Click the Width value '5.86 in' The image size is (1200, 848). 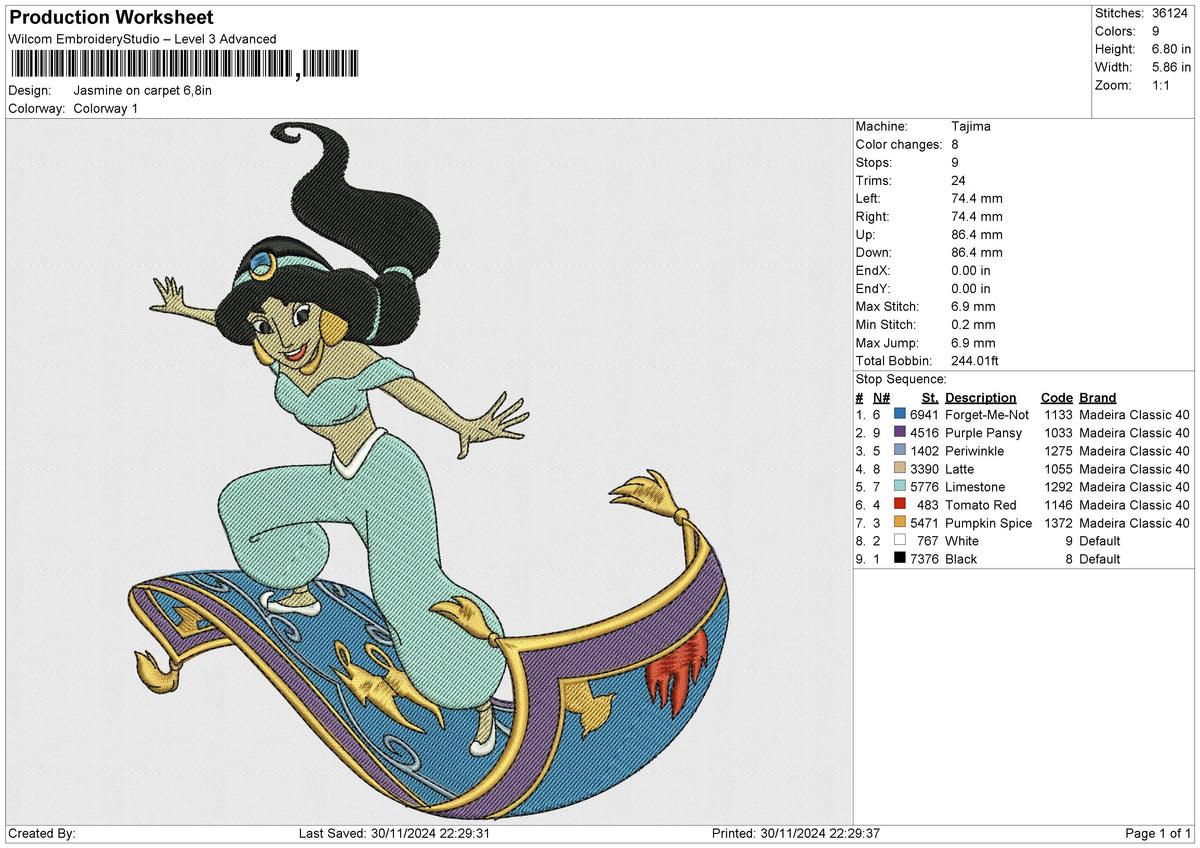1171,67
